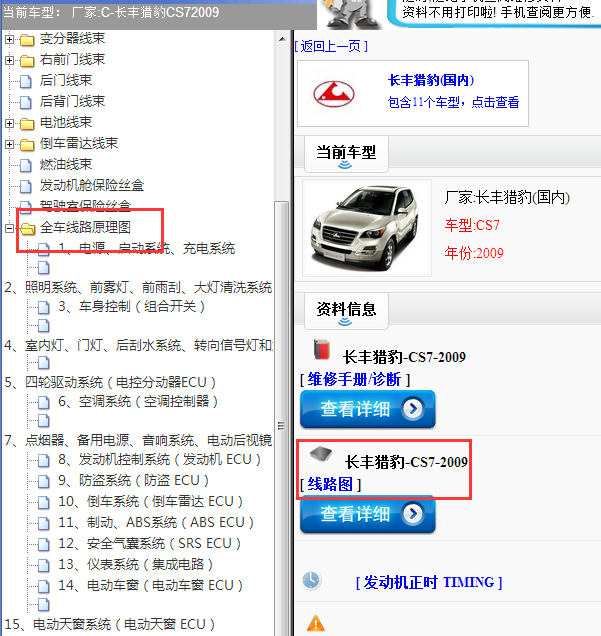Collapse the 全车线路原理图 folder
The image size is (601, 636).
[x=9, y=228]
